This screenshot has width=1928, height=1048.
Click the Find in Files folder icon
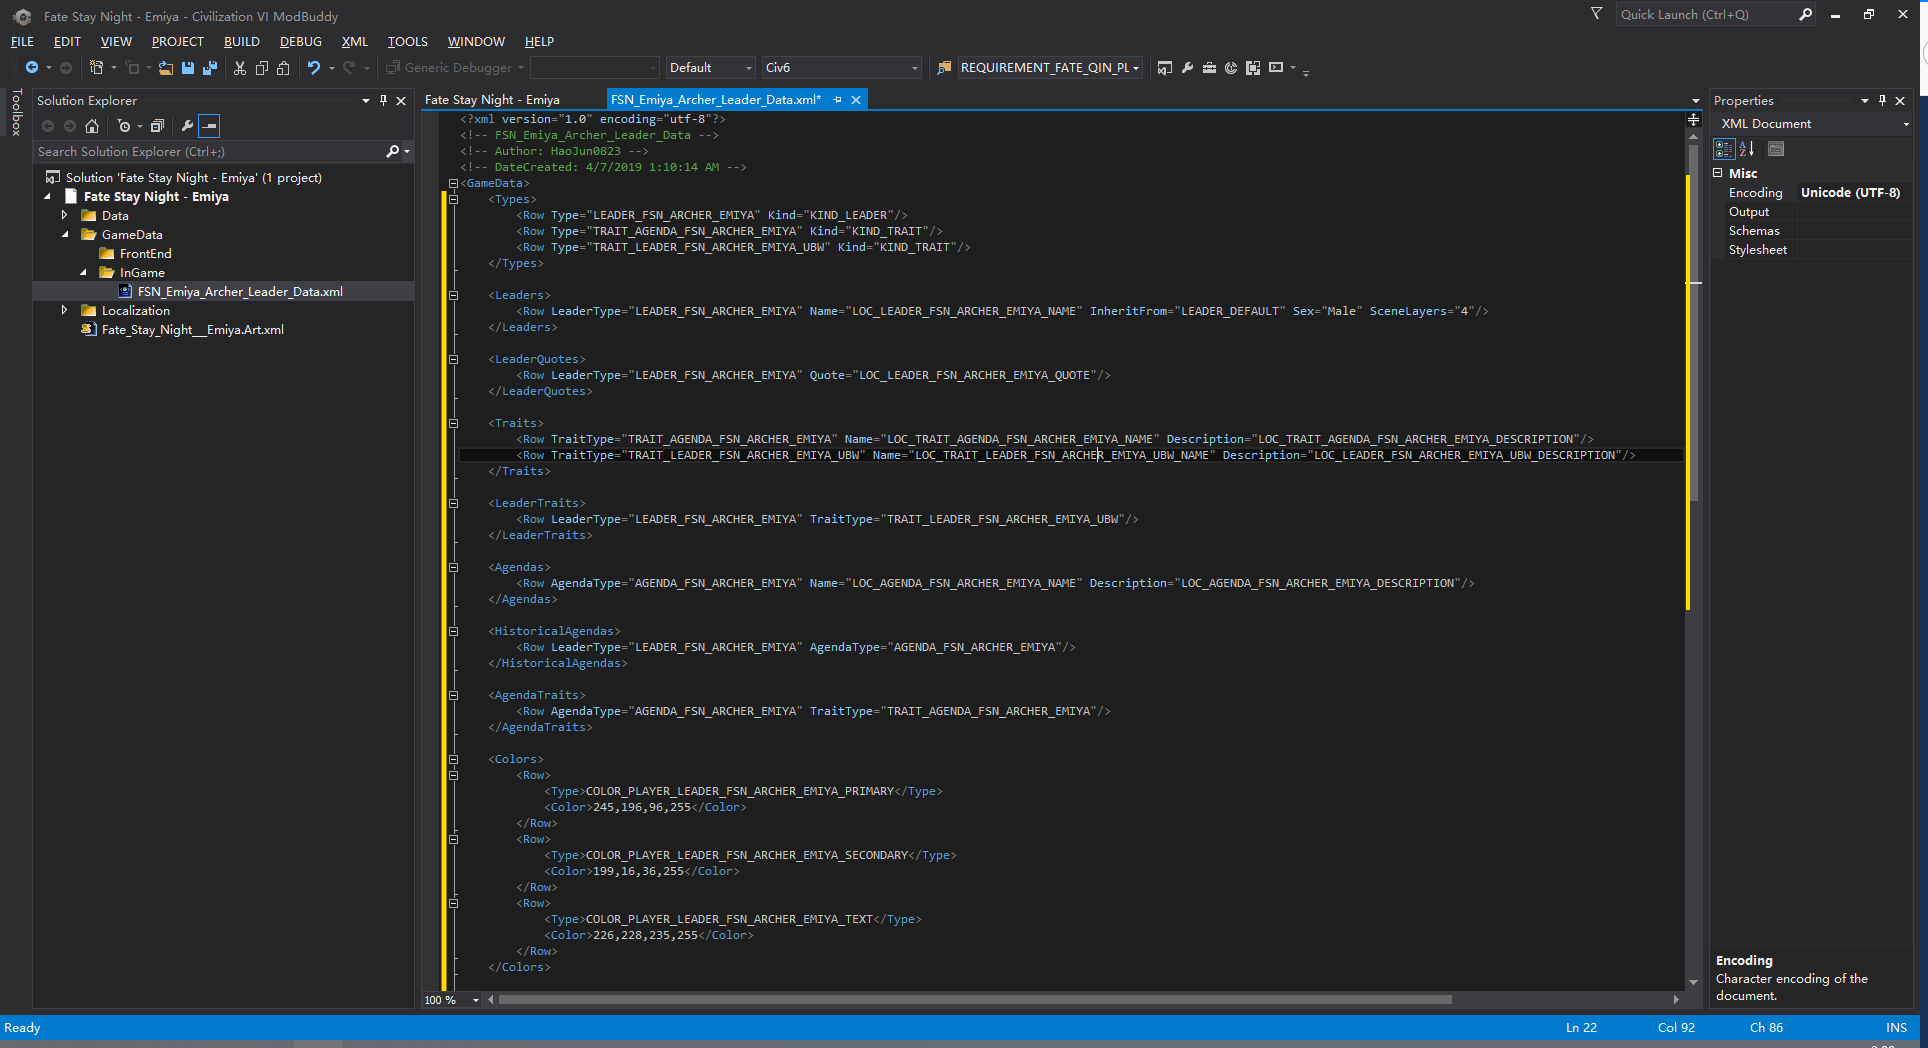944,68
